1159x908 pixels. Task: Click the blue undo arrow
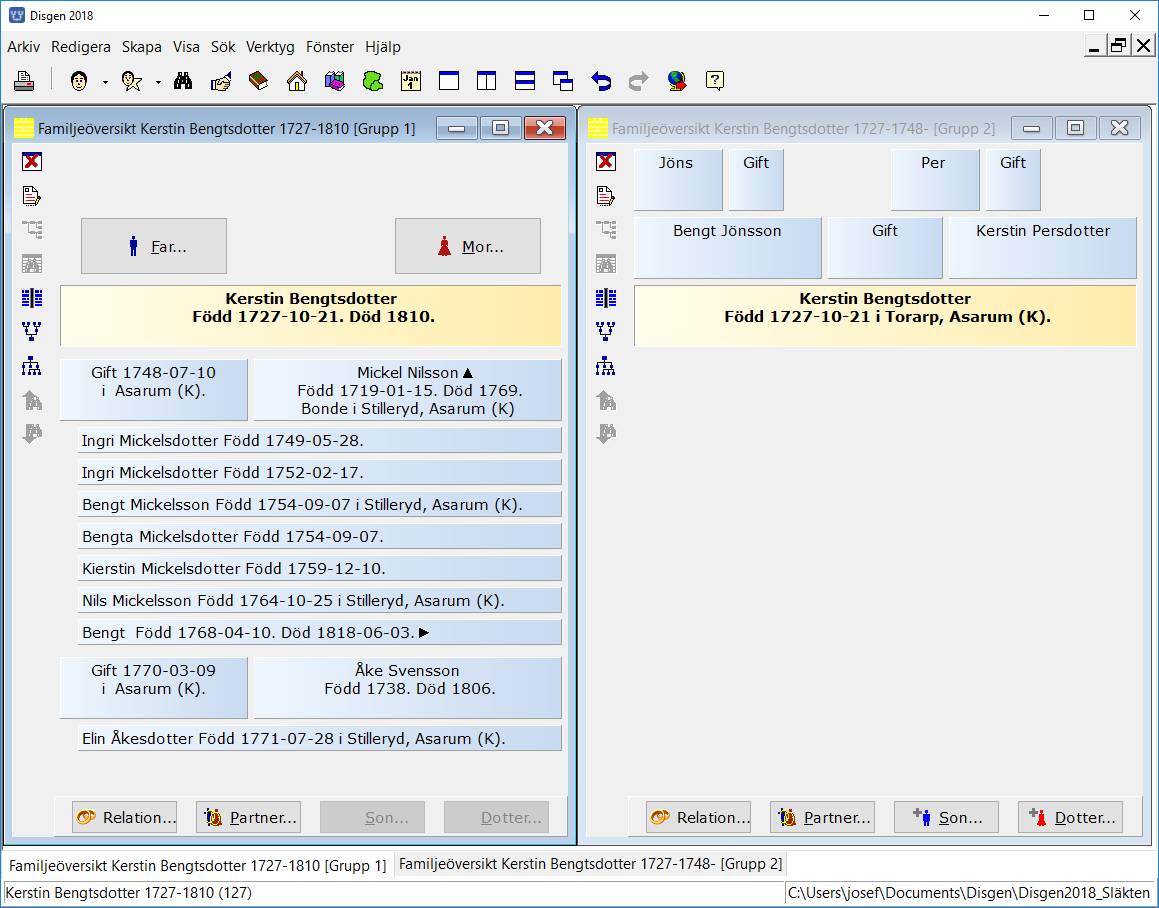(601, 81)
